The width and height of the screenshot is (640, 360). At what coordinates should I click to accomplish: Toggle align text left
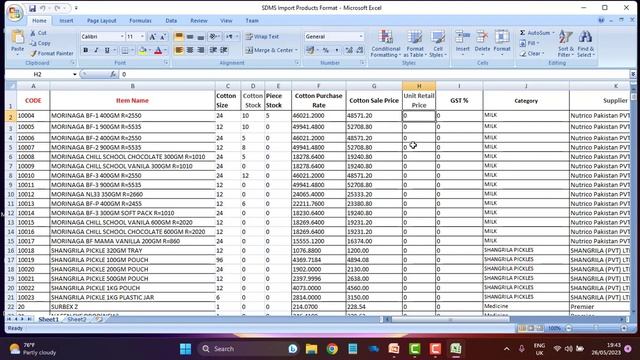(x=179, y=50)
